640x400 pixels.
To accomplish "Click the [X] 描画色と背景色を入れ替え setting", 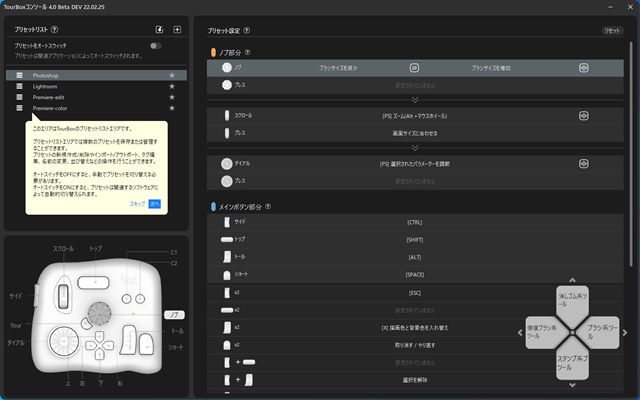I will coord(415,328).
